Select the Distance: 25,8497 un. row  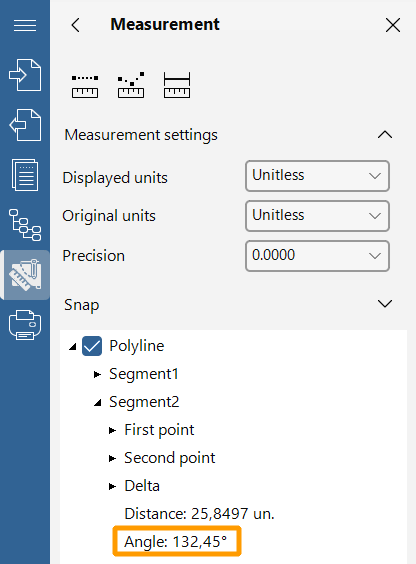(x=199, y=514)
